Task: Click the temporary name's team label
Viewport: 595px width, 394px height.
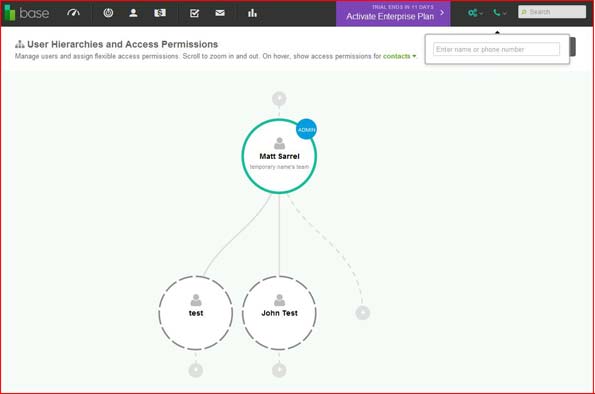Action: (279, 167)
